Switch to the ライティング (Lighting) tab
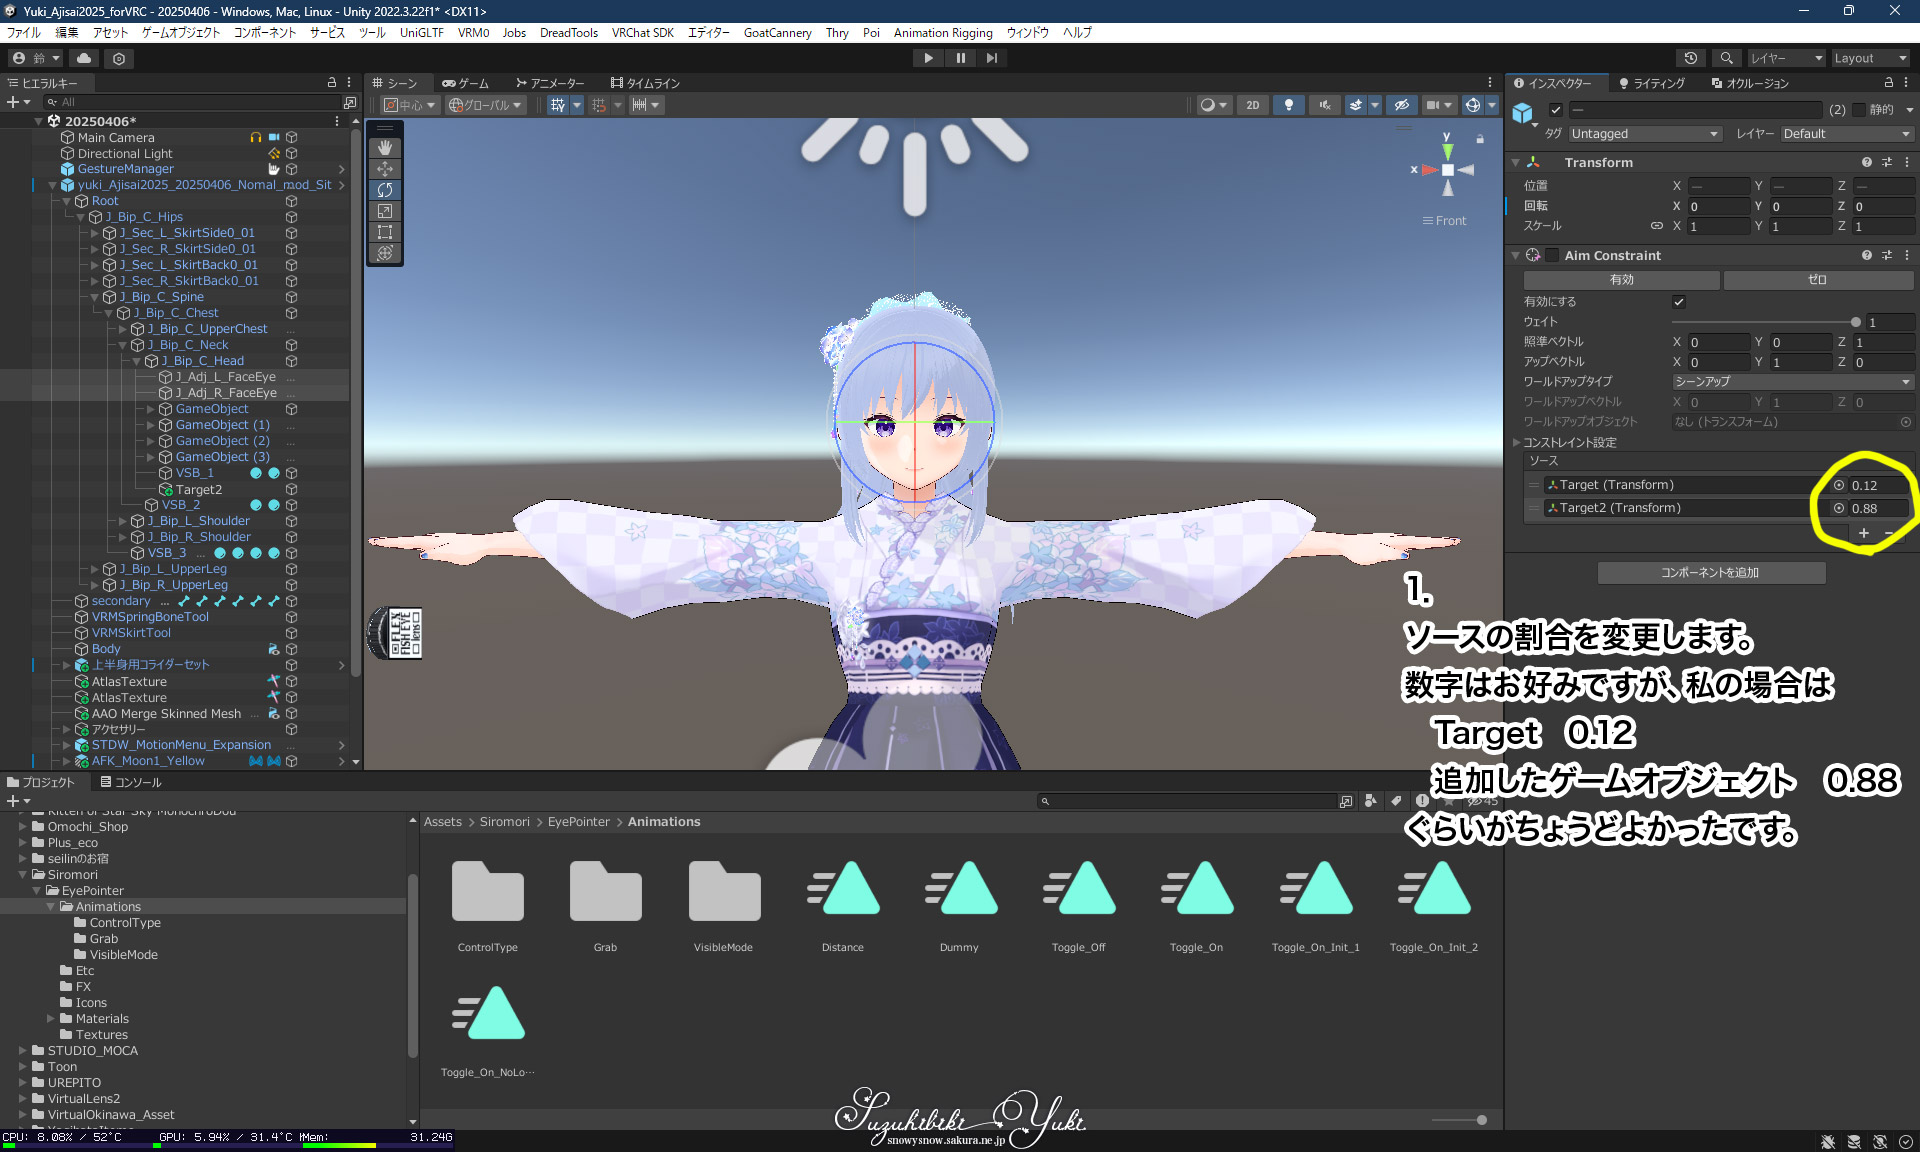This screenshot has height=1152, width=1920. point(1652,83)
